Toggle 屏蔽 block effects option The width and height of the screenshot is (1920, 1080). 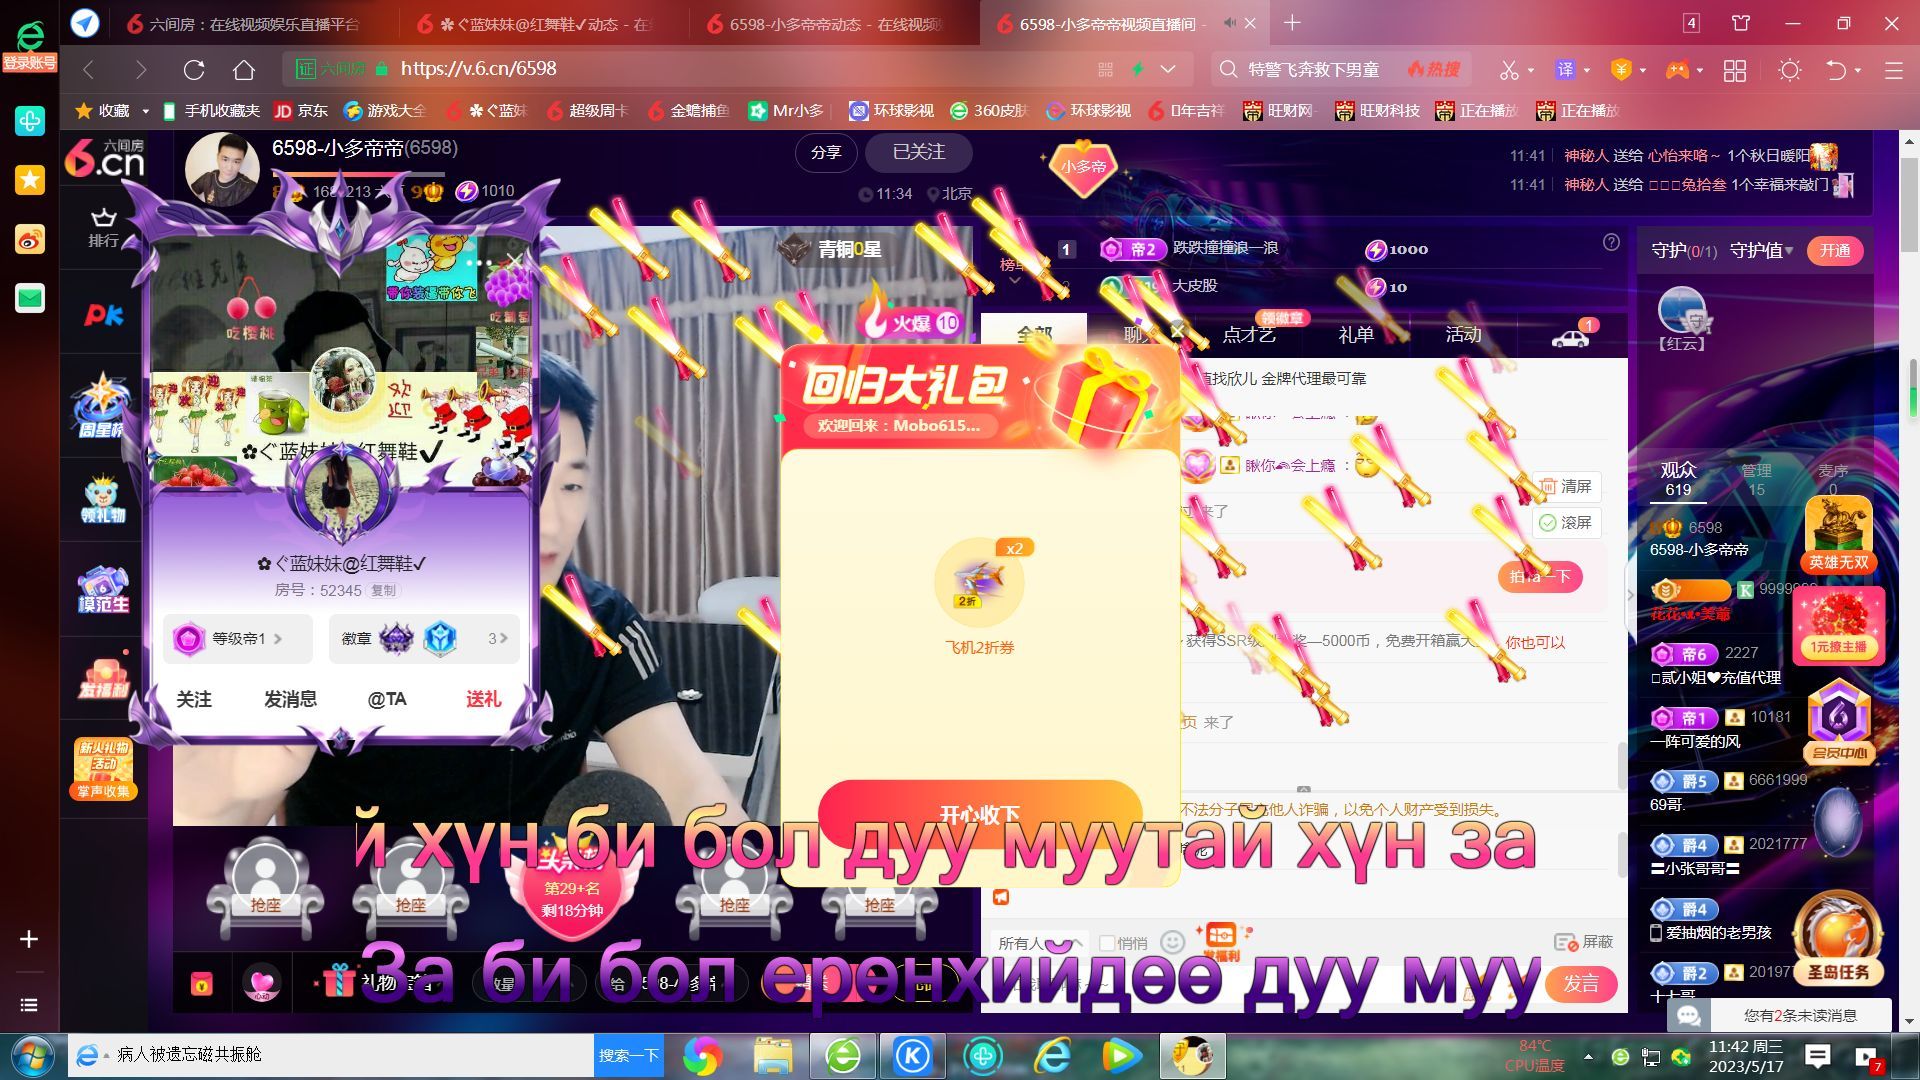(x=1584, y=942)
